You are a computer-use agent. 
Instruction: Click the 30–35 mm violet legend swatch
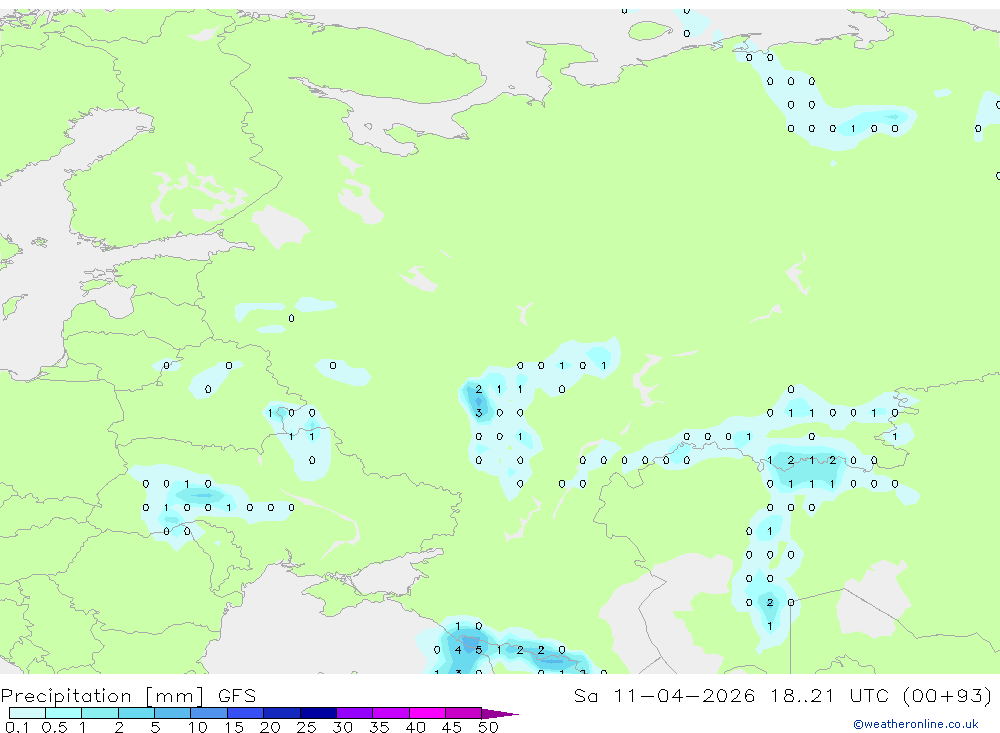pyautogui.click(x=355, y=713)
